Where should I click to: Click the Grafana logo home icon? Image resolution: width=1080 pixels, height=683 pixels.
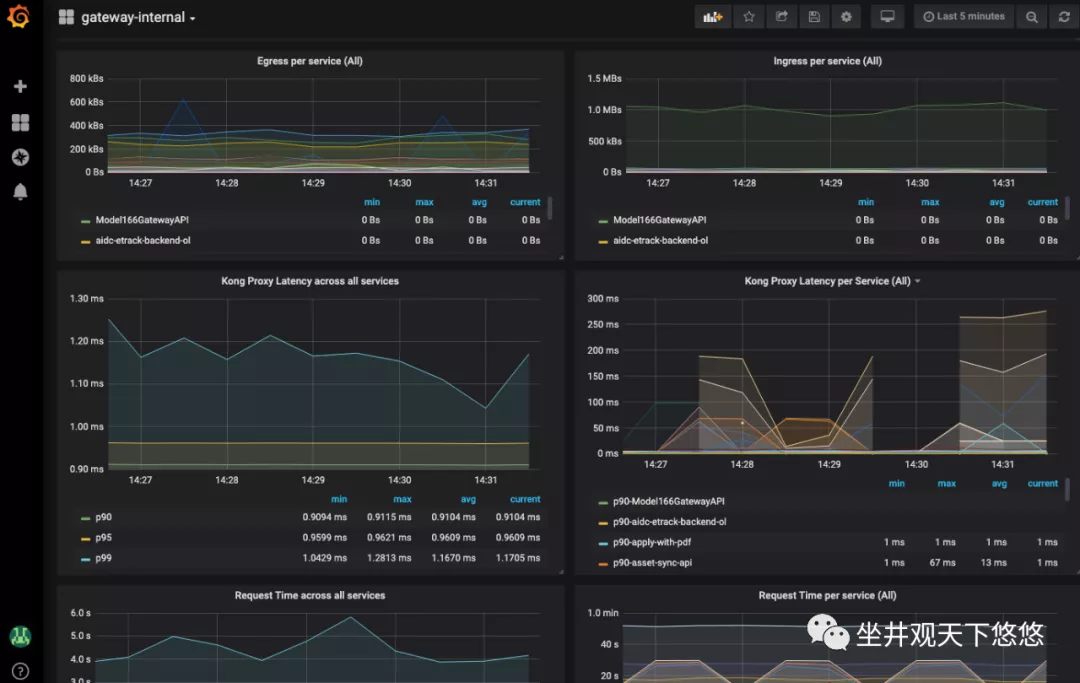19,18
